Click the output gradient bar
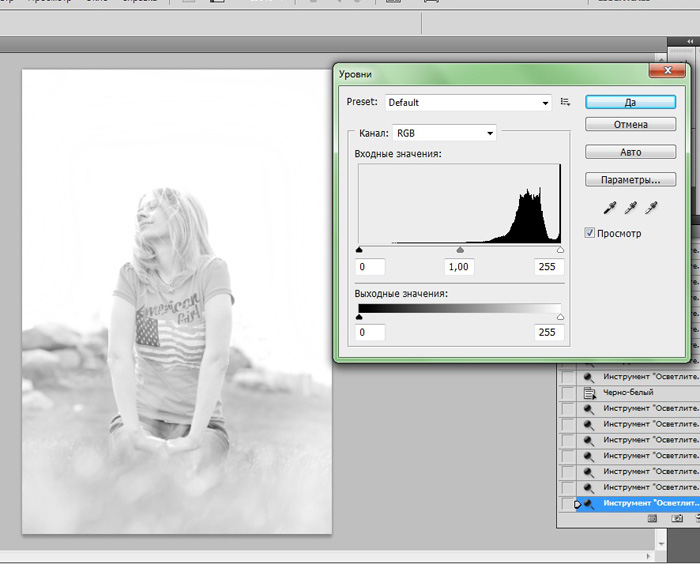The height and width of the screenshot is (564, 700). (459, 309)
